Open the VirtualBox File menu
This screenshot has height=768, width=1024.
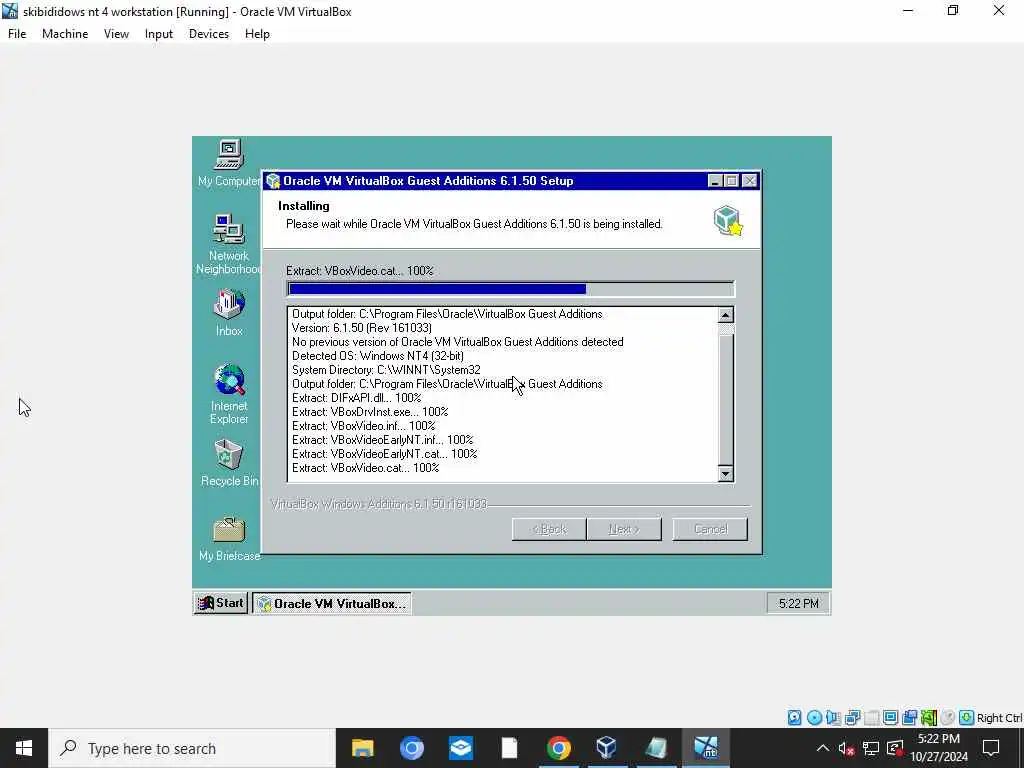coord(17,34)
